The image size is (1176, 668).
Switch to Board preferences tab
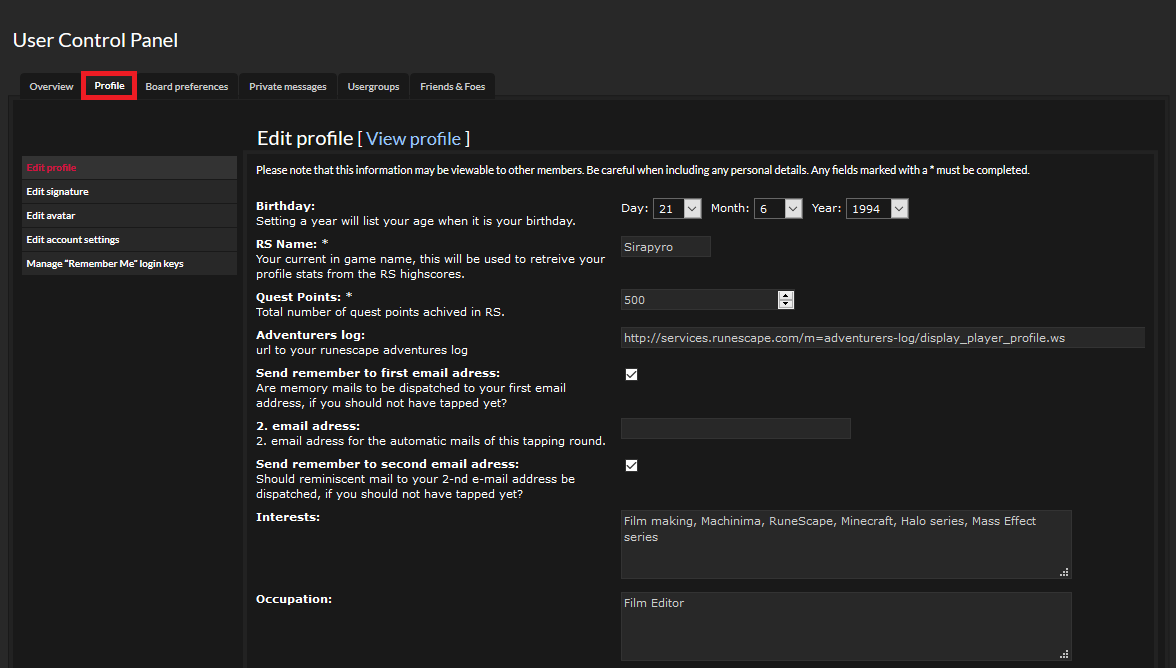pos(187,86)
